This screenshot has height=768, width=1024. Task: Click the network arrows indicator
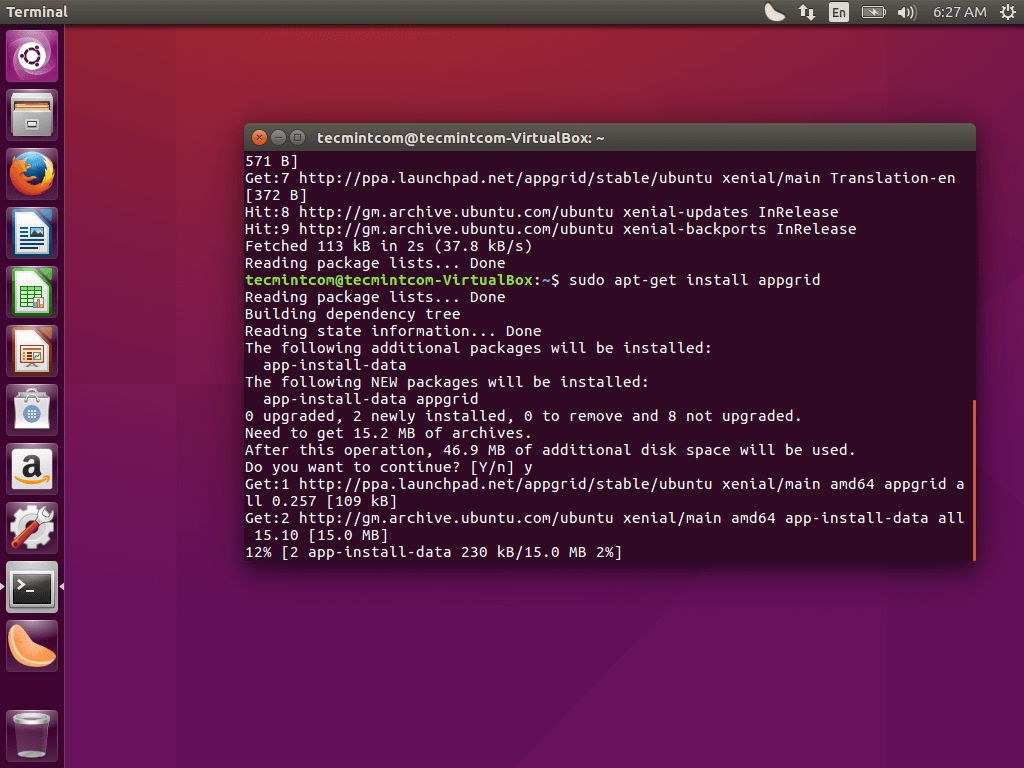click(806, 12)
